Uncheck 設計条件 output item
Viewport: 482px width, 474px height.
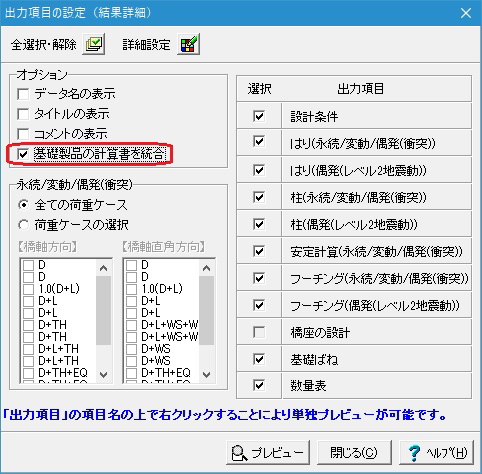click(x=259, y=116)
